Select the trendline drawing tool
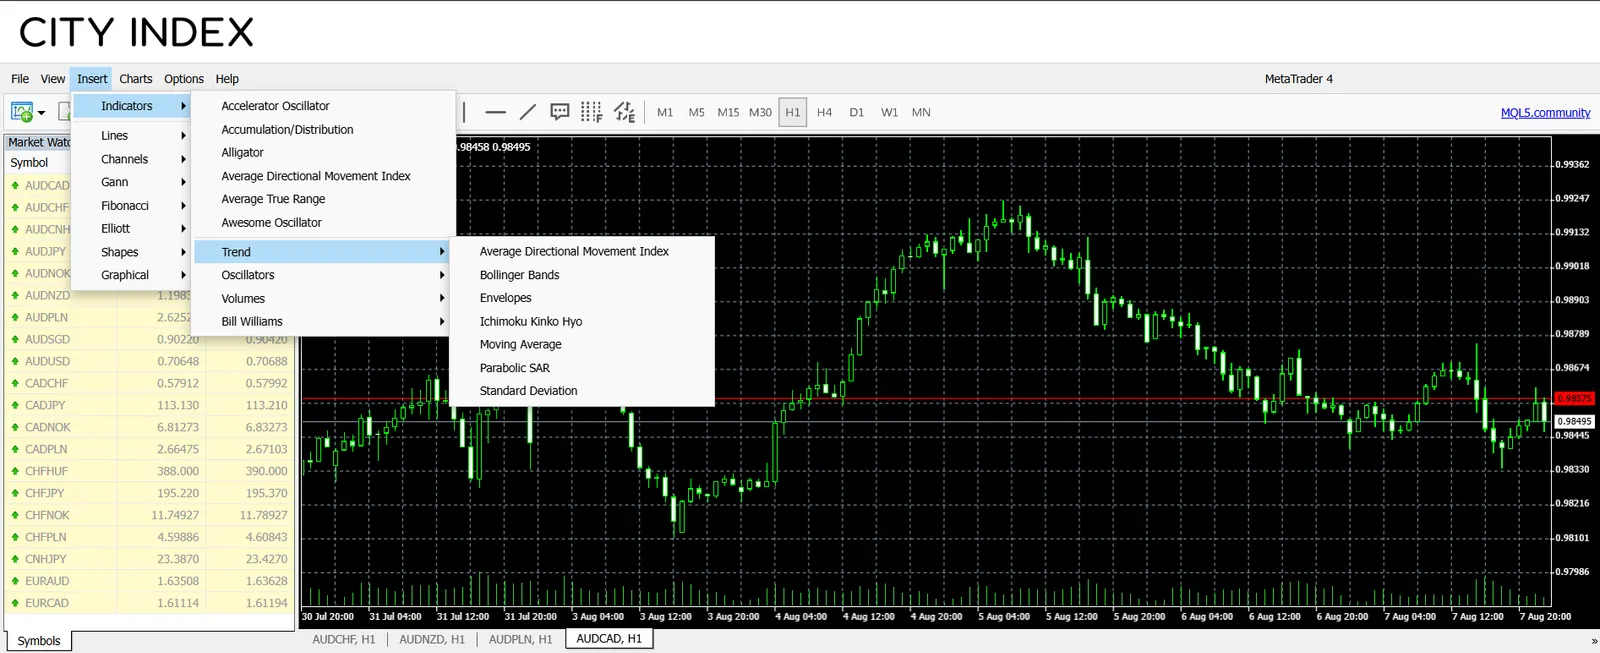 coord(528,112)
